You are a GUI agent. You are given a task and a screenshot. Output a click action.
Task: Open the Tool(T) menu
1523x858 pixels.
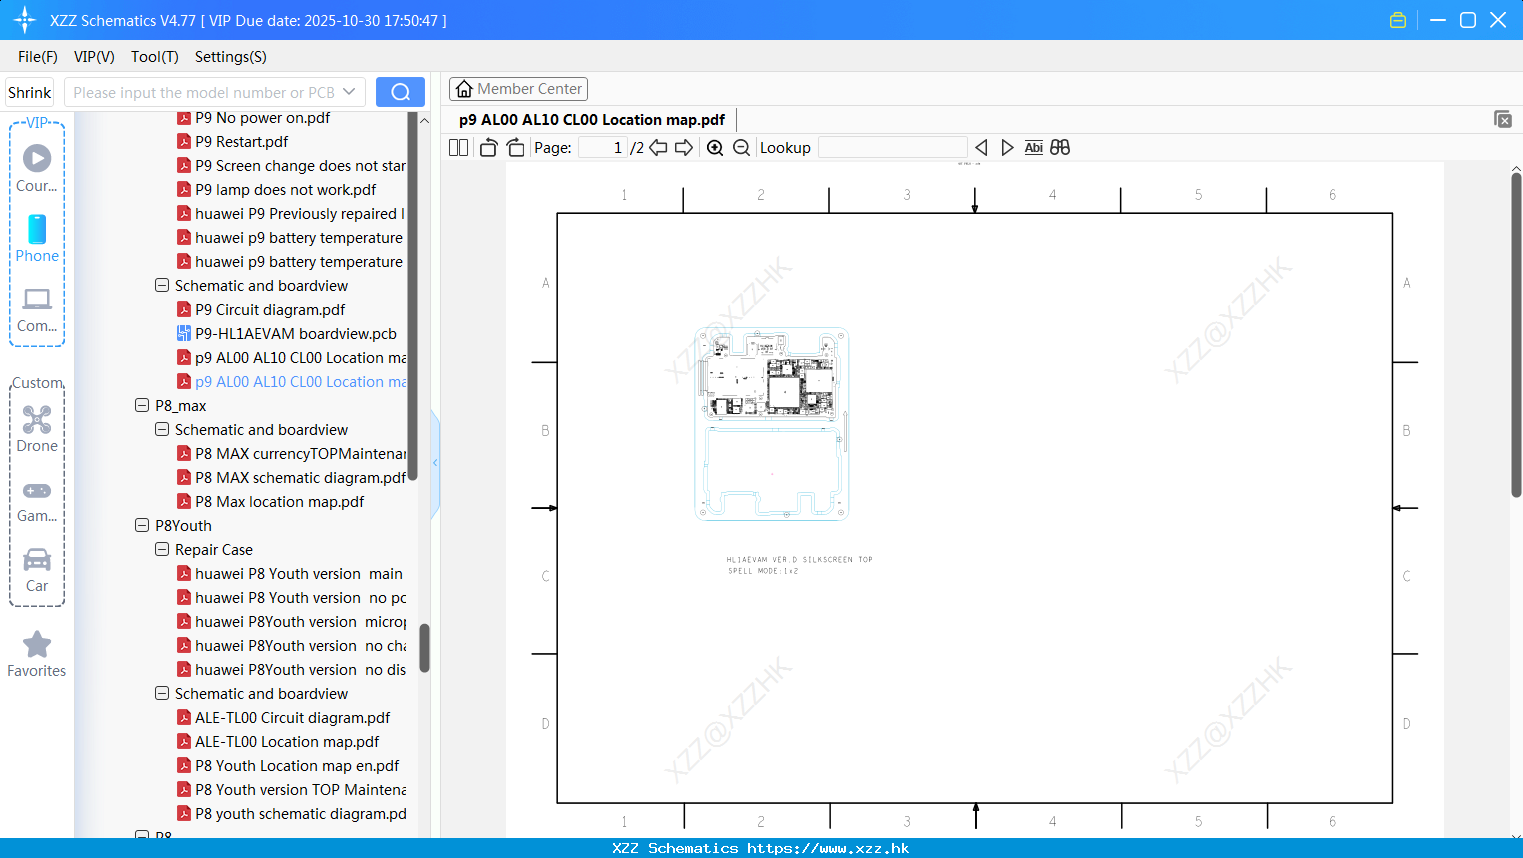click(155, 57)
